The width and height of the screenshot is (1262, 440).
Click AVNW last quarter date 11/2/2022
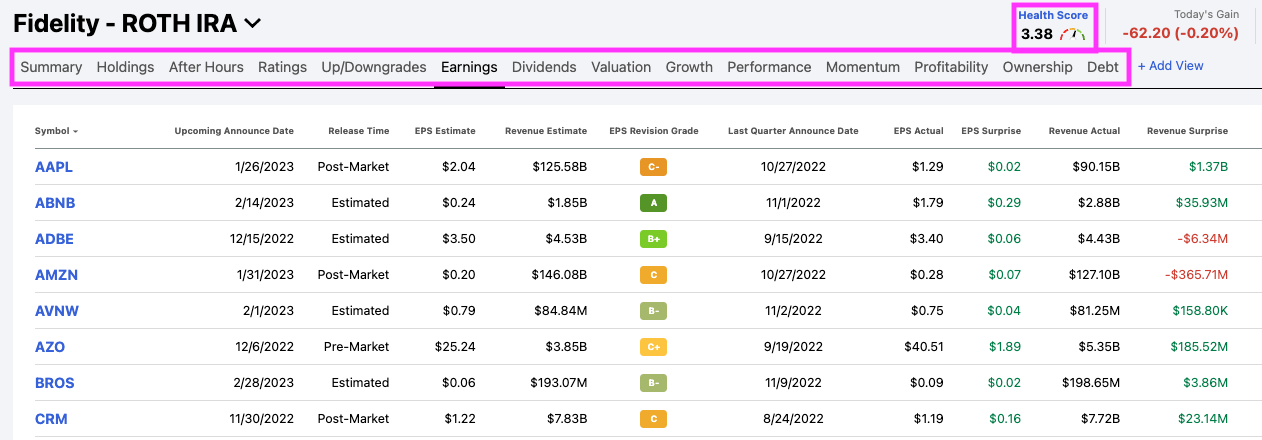793,311
